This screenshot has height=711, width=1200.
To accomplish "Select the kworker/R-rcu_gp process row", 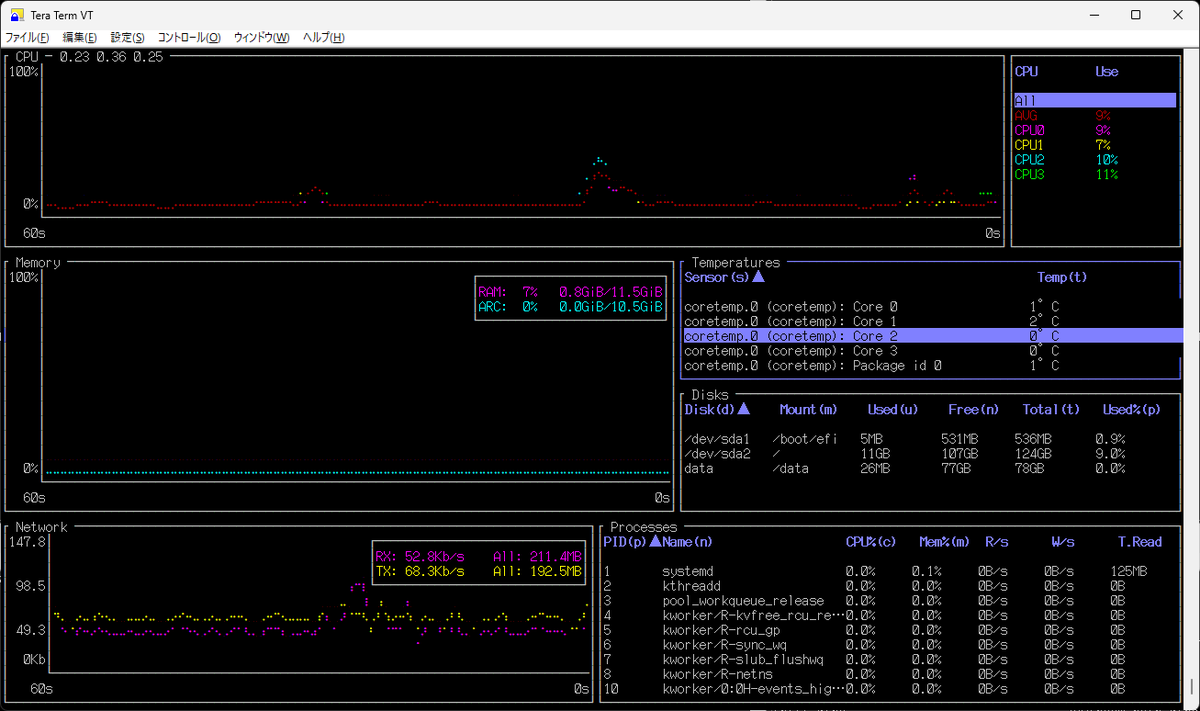I will tap(890, 630).
